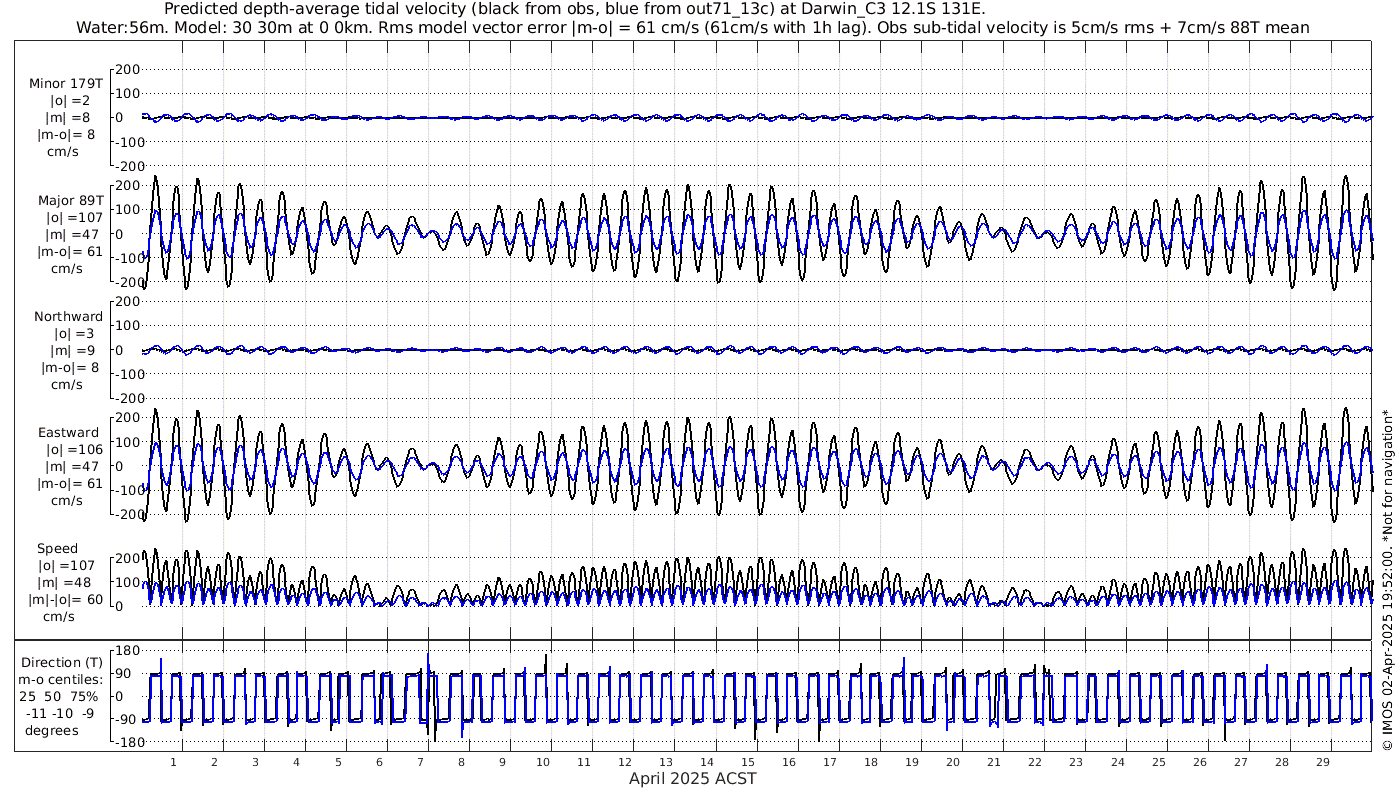
Task: Click day 15 on the date axis
Action: point(748,762)
